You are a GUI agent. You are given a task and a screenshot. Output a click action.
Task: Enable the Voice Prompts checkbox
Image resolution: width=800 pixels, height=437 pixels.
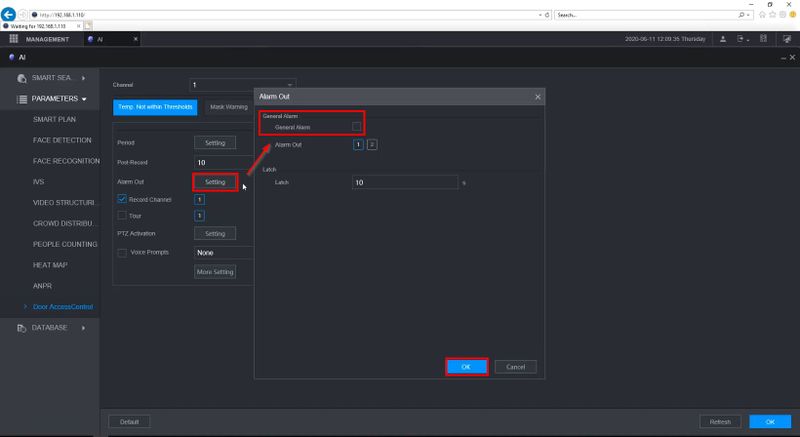122,252
